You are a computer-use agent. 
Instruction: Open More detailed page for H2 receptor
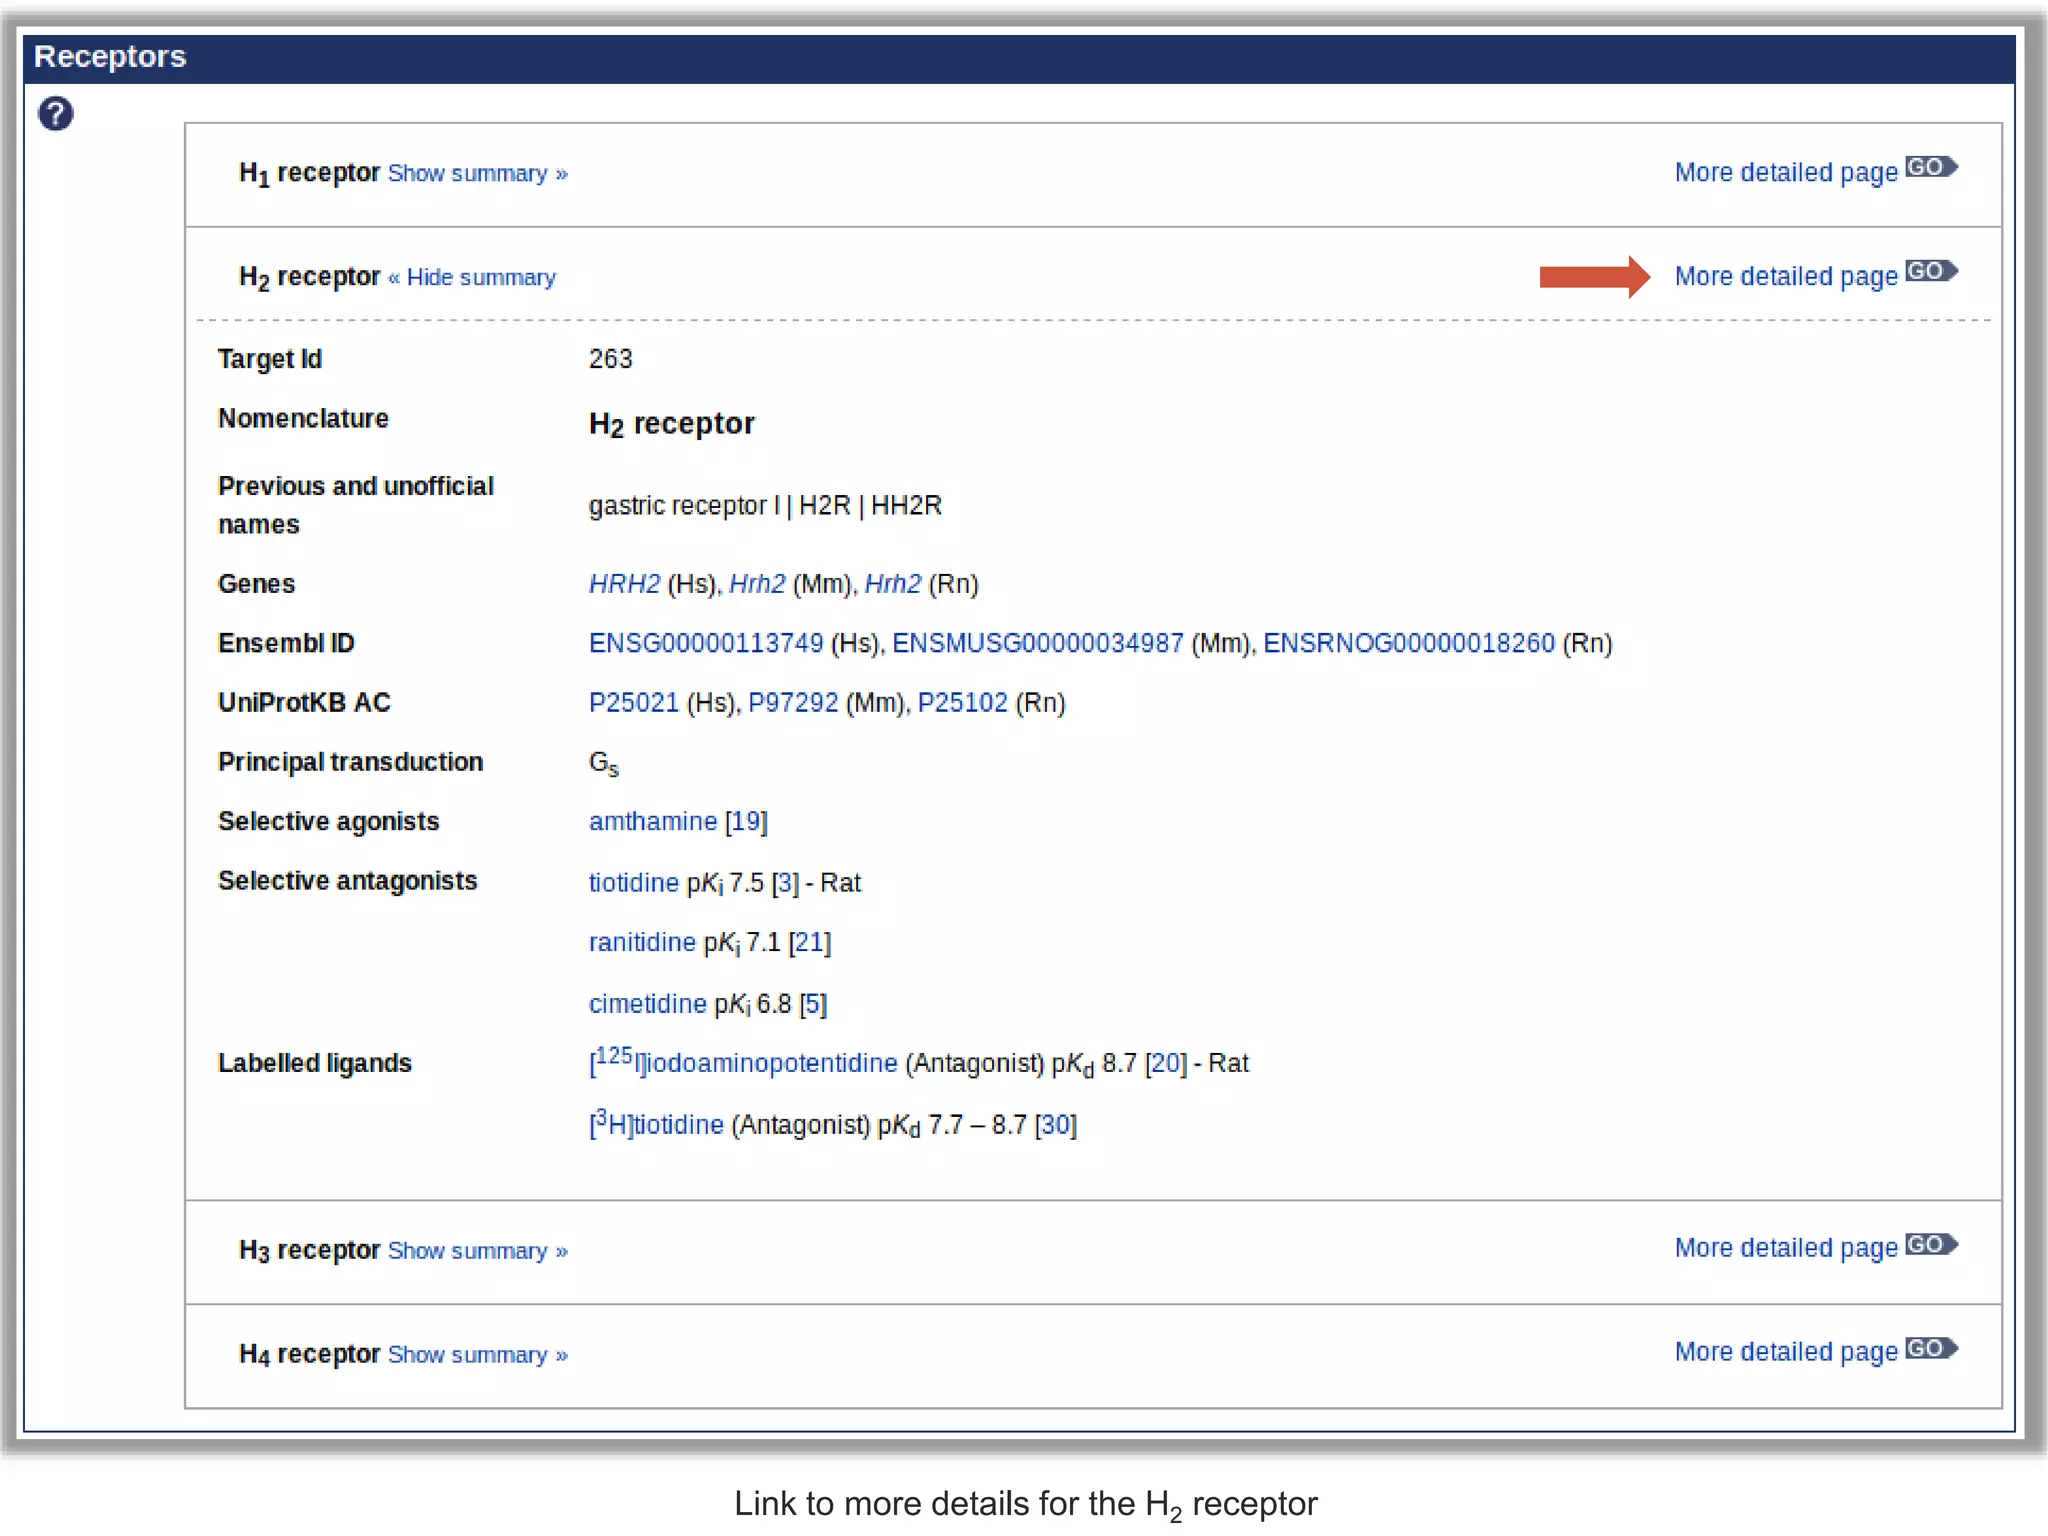tap(1786, 276)
